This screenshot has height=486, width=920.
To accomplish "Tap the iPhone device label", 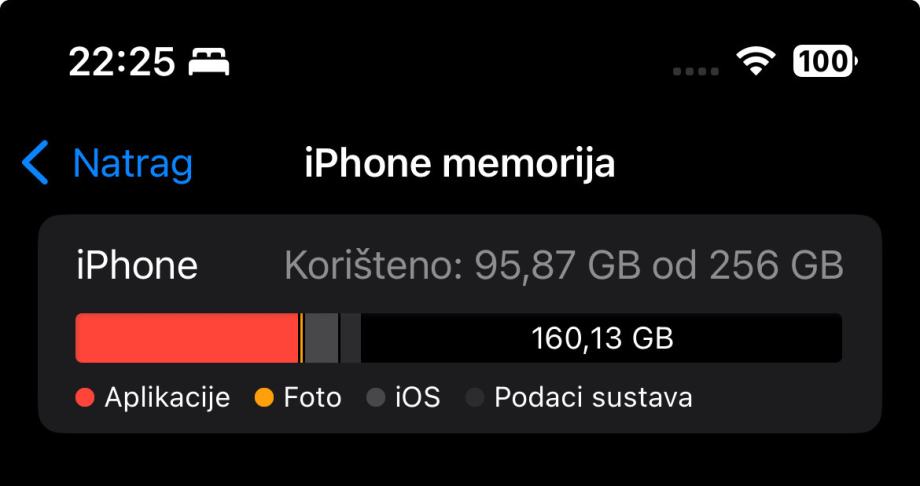I will click(x=137, y=265).
